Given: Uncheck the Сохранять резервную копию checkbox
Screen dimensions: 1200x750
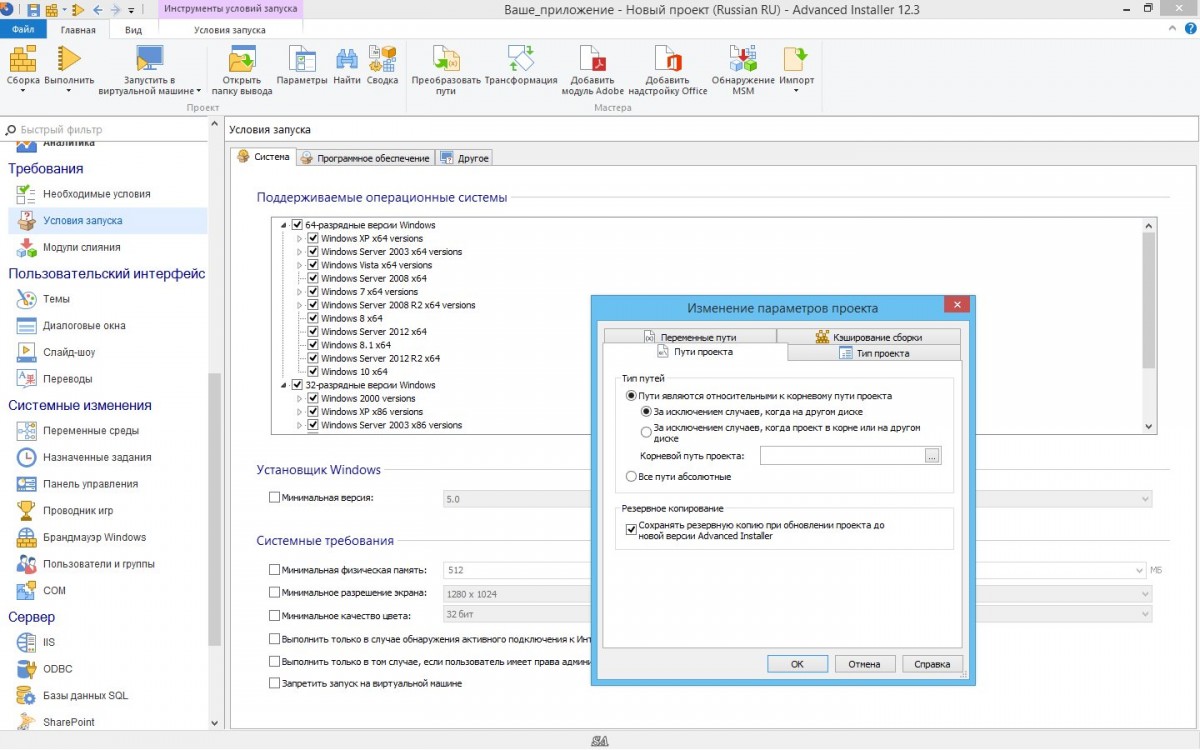Looking at the screenshot, I should tap(631, 530).
